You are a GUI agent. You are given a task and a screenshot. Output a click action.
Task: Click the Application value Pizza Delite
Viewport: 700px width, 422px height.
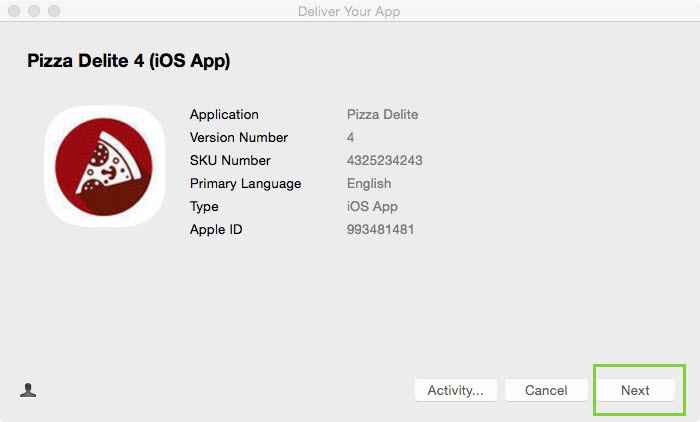point(382,115)
